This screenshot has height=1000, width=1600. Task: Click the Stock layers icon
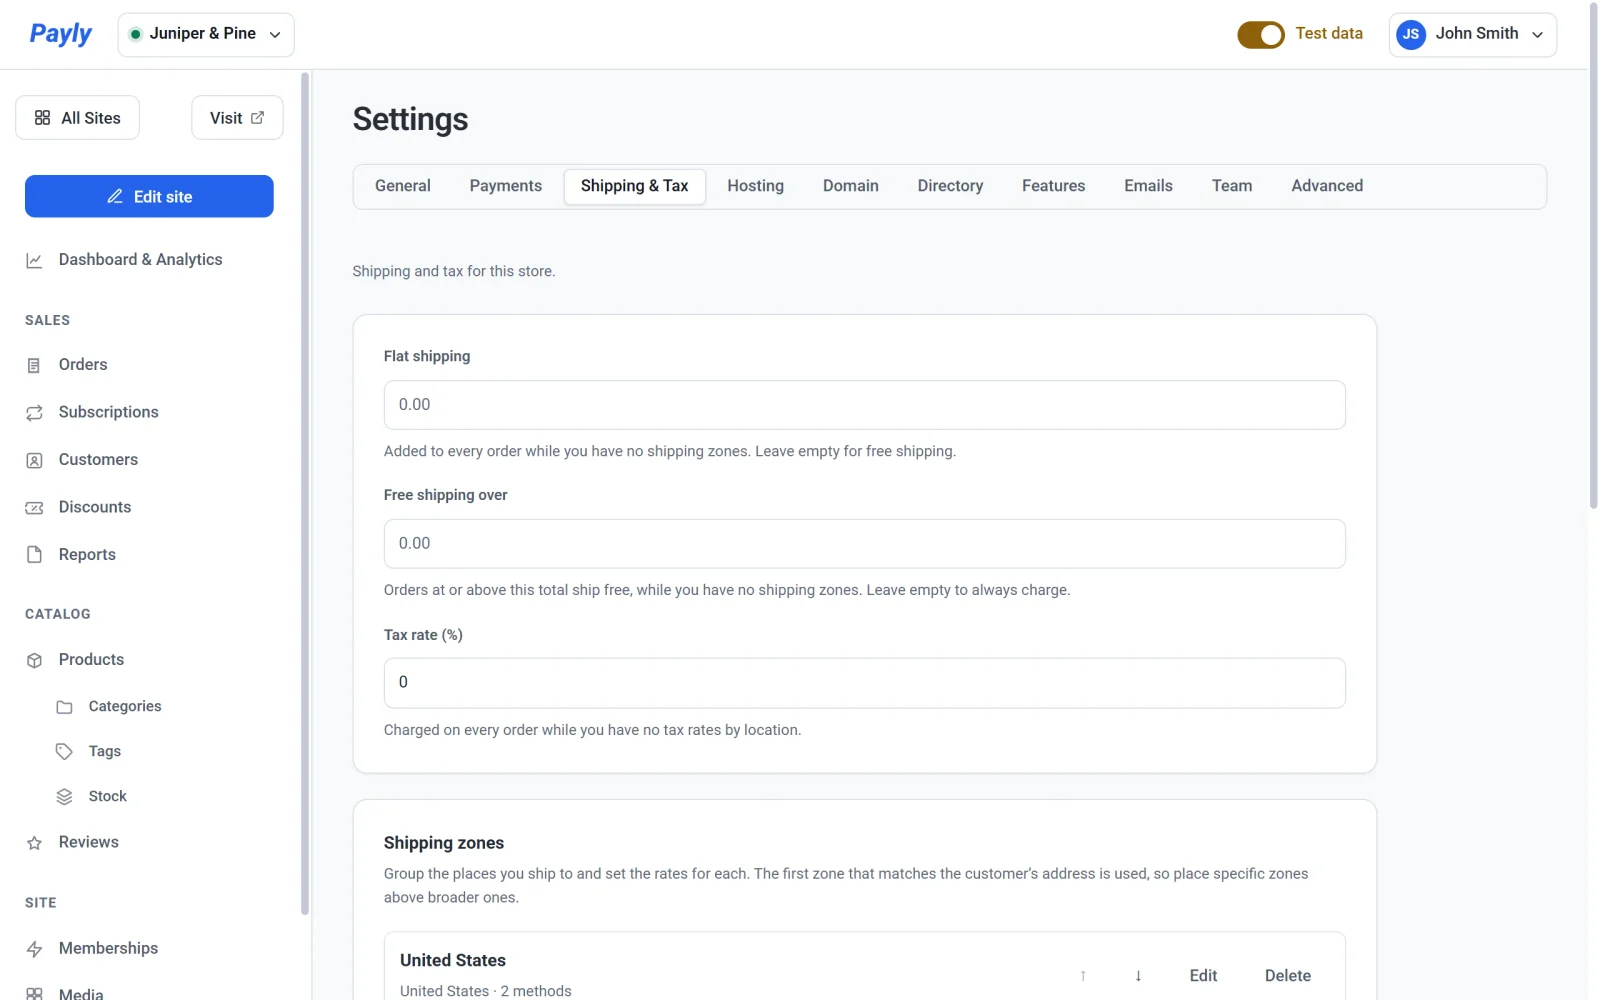point(64,797)
